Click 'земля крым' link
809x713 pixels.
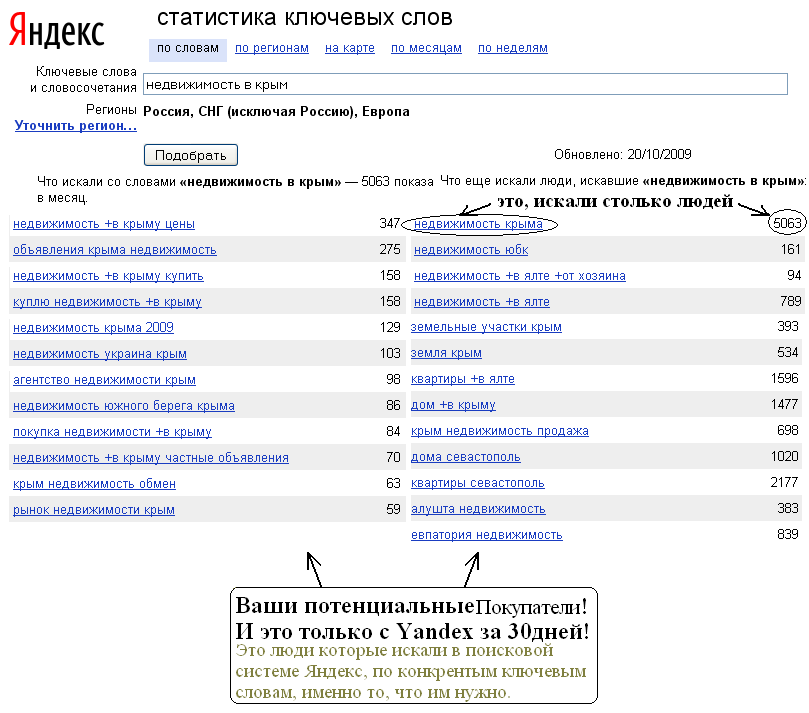click(446, 353)
